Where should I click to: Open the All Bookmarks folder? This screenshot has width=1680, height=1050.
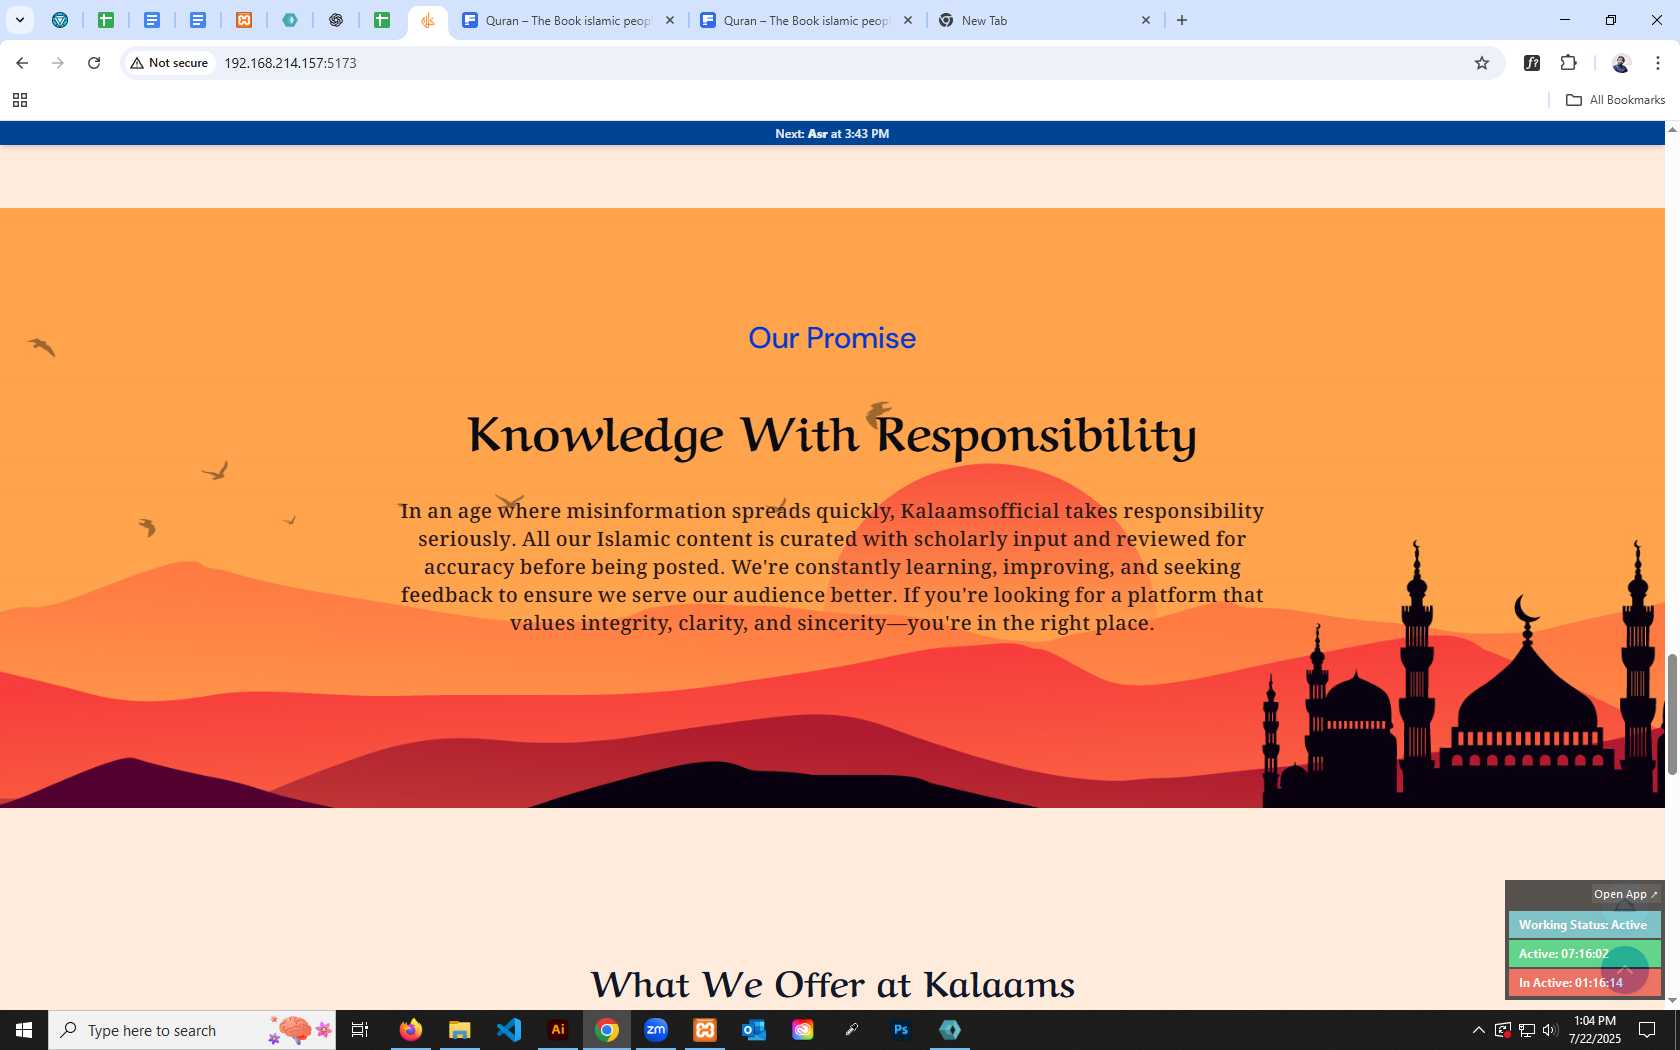point(1615,100)
